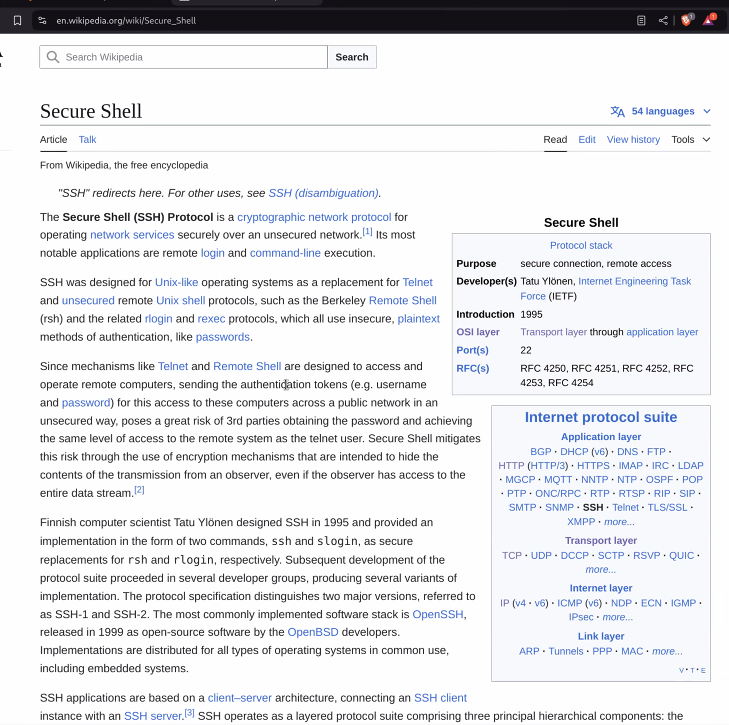Image resolution: width=729 pixels, height=725 pixels.
Task: Open Transport layer heading in sidebar
Action: coord(601,540)
